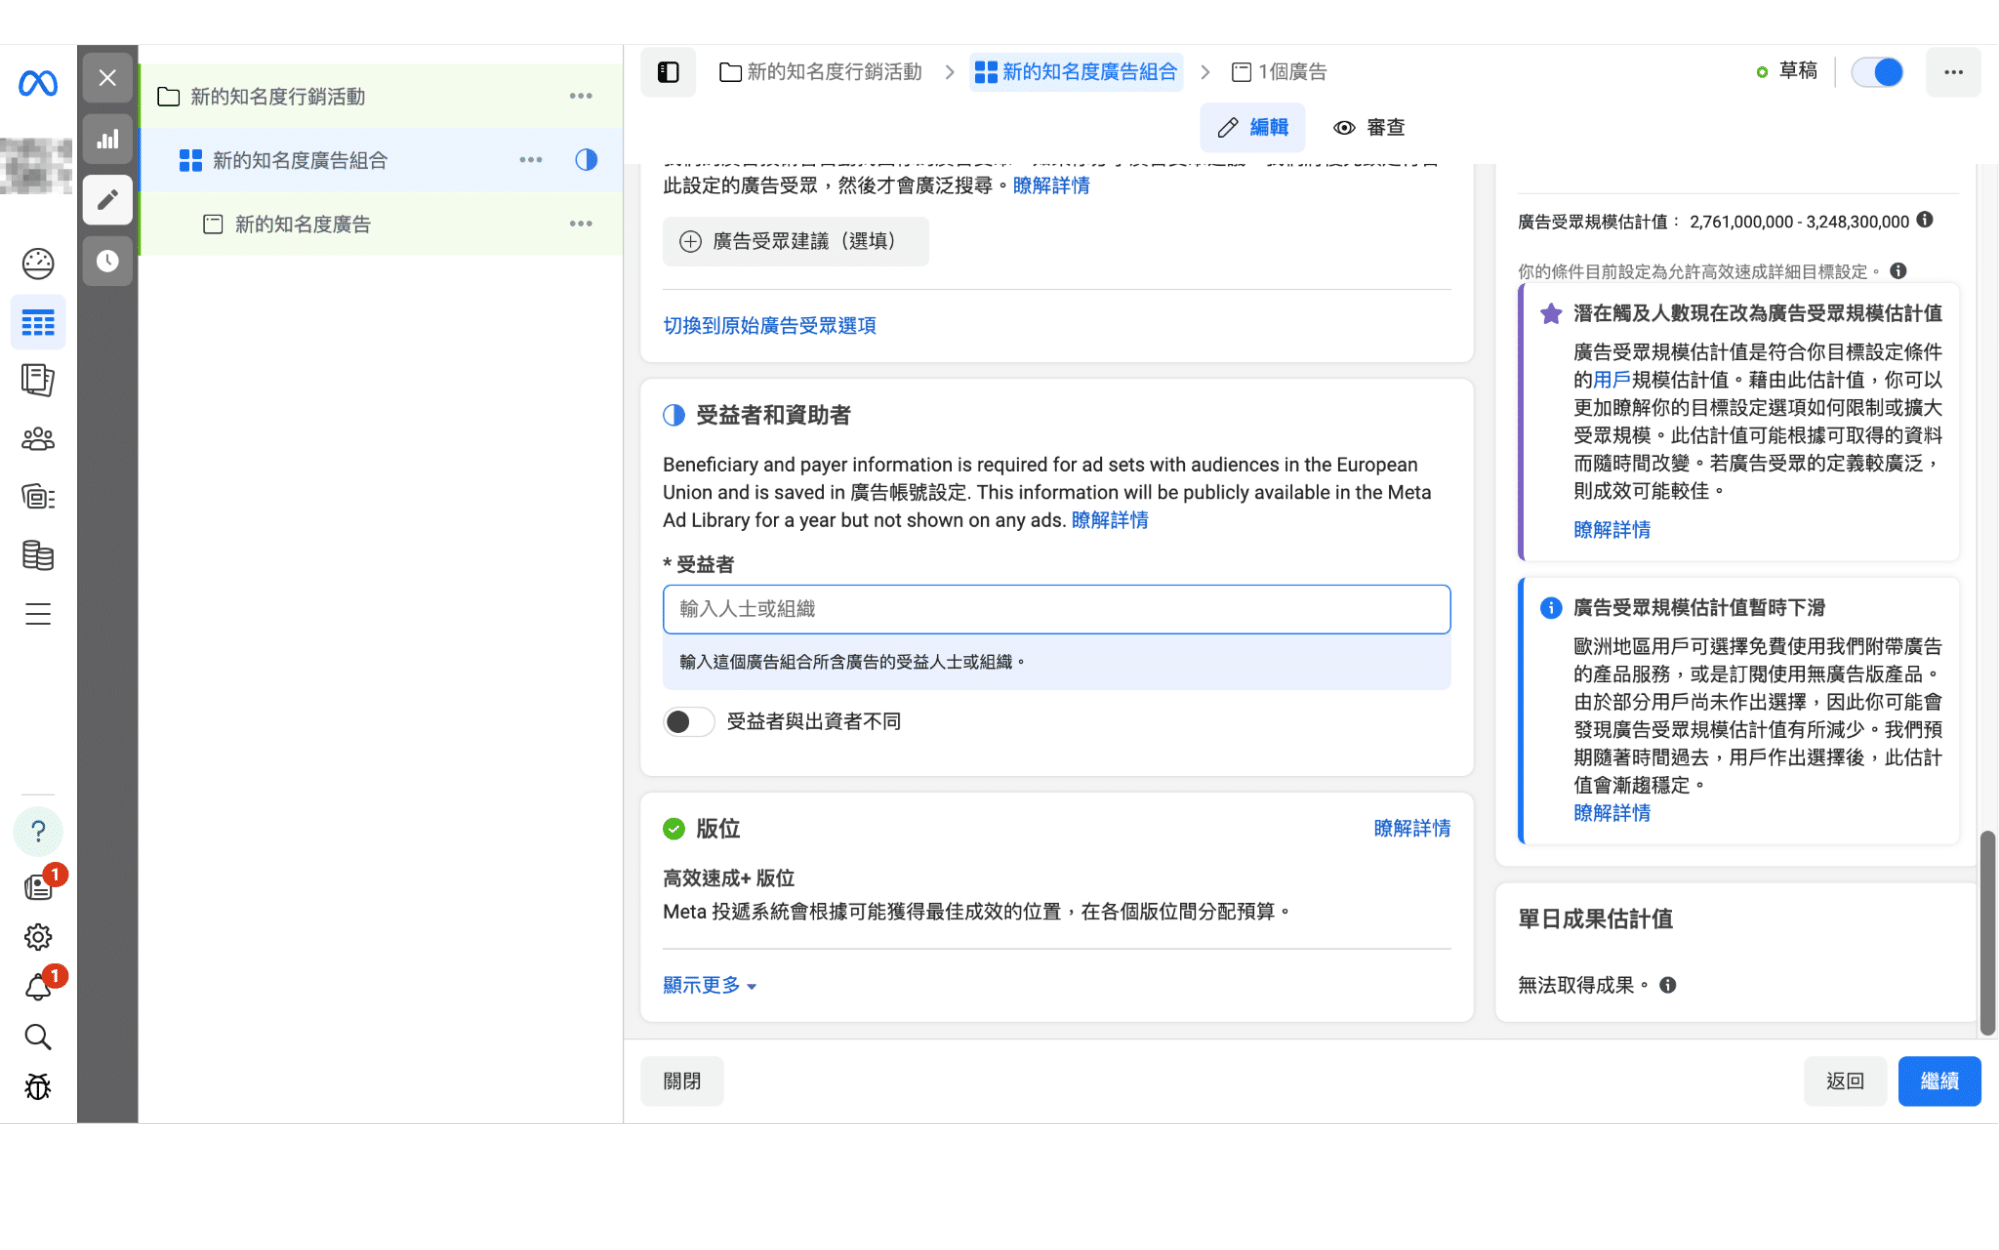The width and height of the screenshot is (1999, 1250).
Task: Open 瞭解詳情 link about beneficiary info
Action: [1109, 520]
